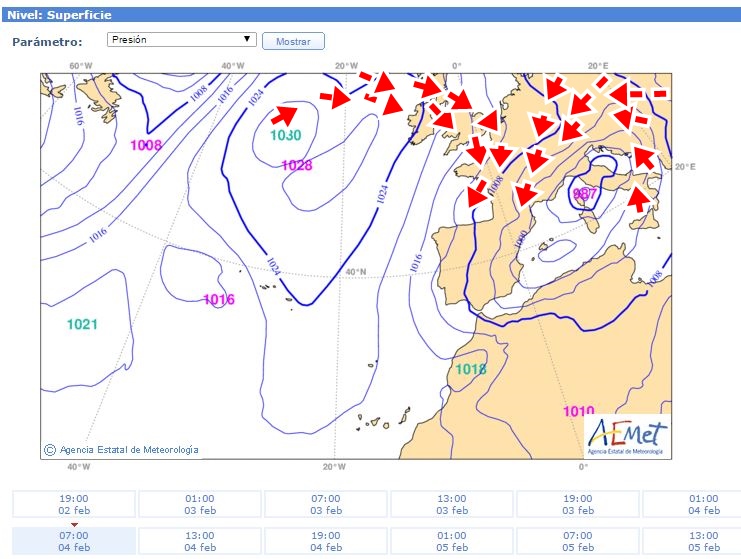Click the 1018 pressure label near Africa
The image size is (741, 559).
(x=470, y=370)
